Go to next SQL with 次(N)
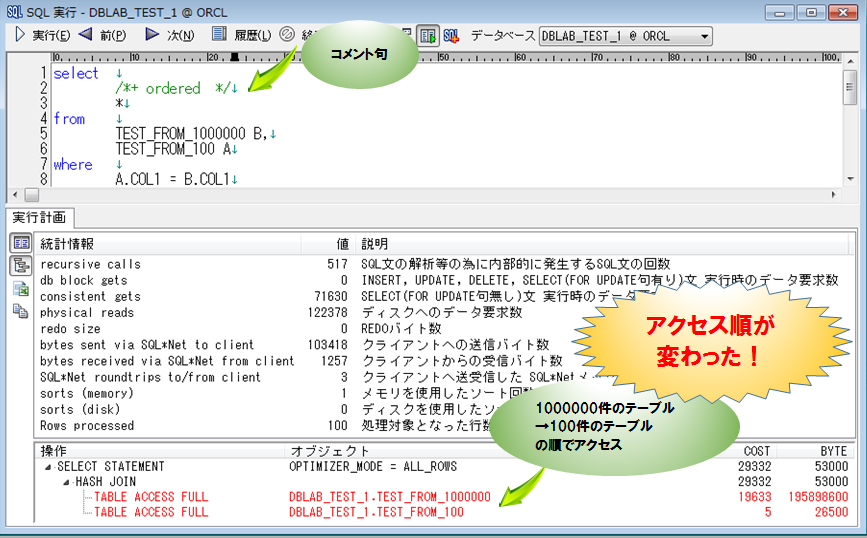The width and height of the screenshot is (867, 538). tap(152, 35)
